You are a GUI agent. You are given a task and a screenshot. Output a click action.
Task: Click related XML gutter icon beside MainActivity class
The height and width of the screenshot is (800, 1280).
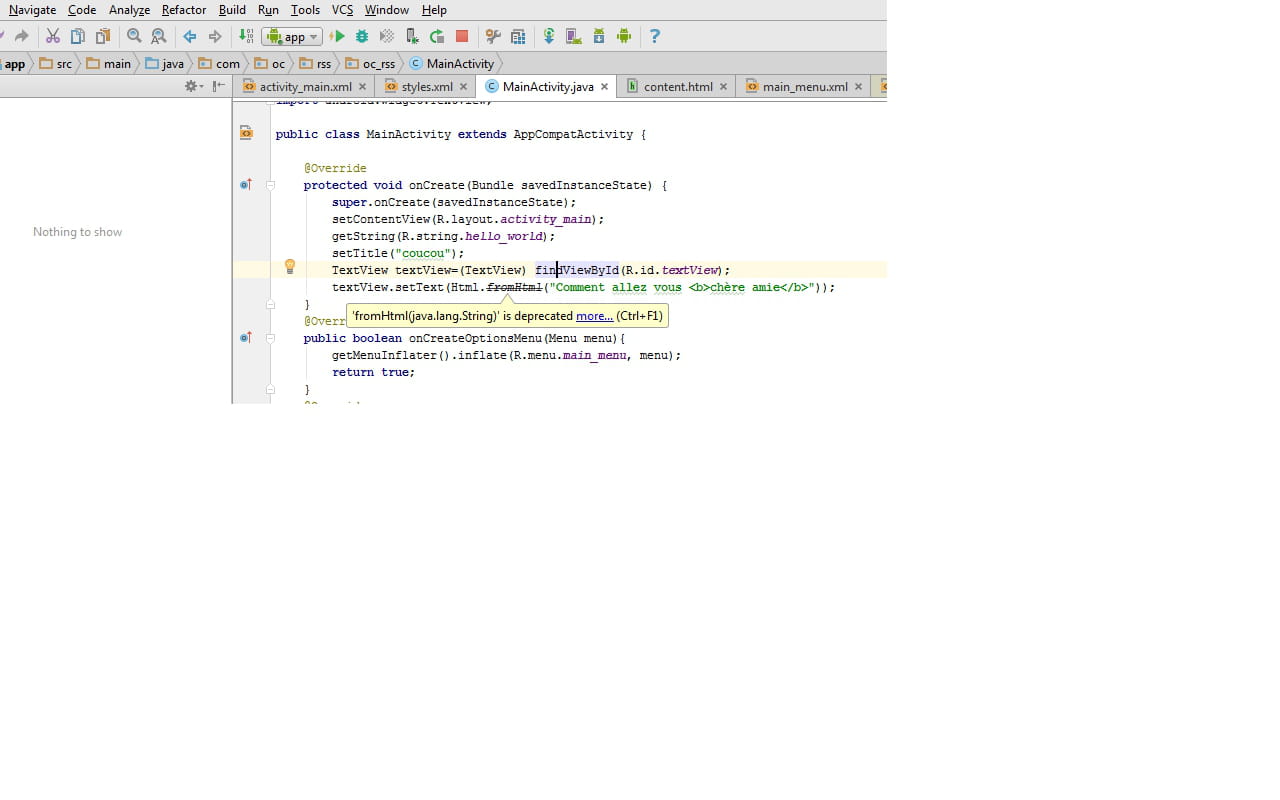[x=246, y=133]
